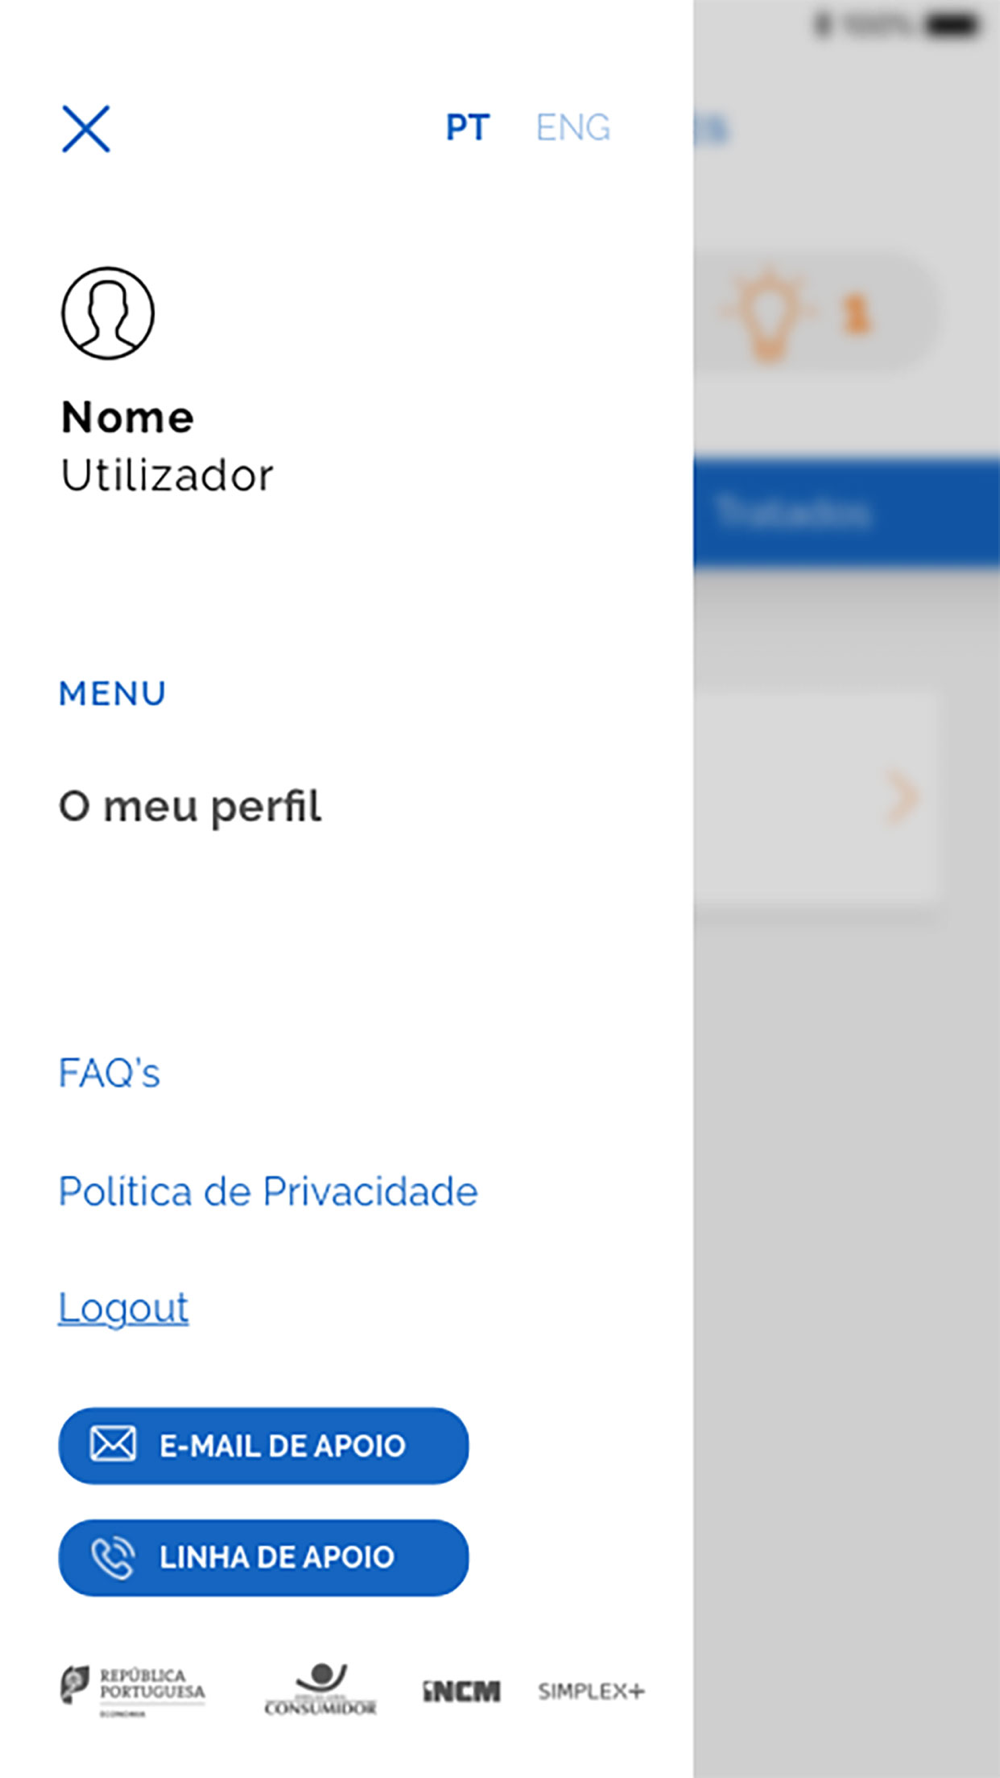Open the FAQ's link

point(109,1073)
